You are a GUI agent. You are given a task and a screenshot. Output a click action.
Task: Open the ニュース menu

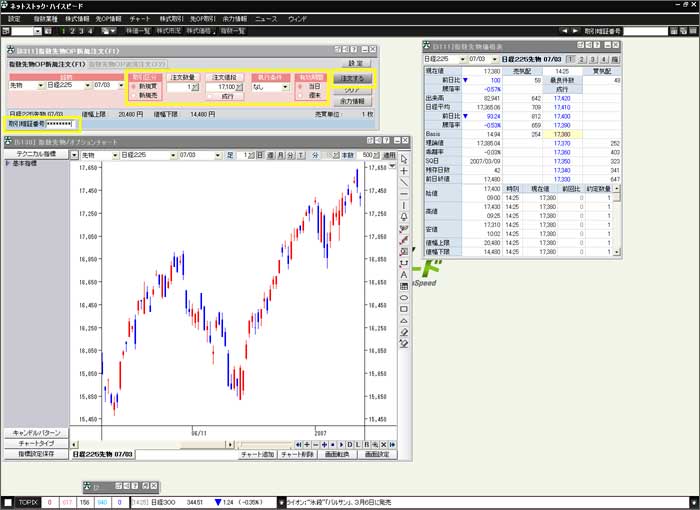[x=266, y=19]
